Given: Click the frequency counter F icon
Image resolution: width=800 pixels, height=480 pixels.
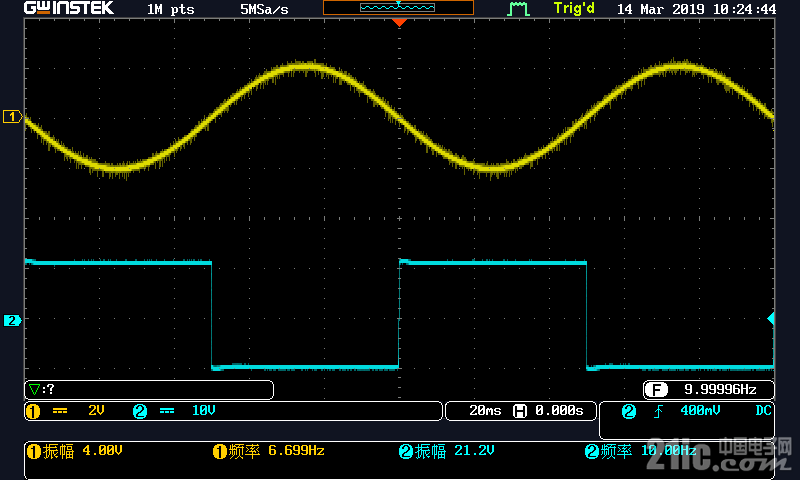Looking at the screenshot, I should 656,390.
